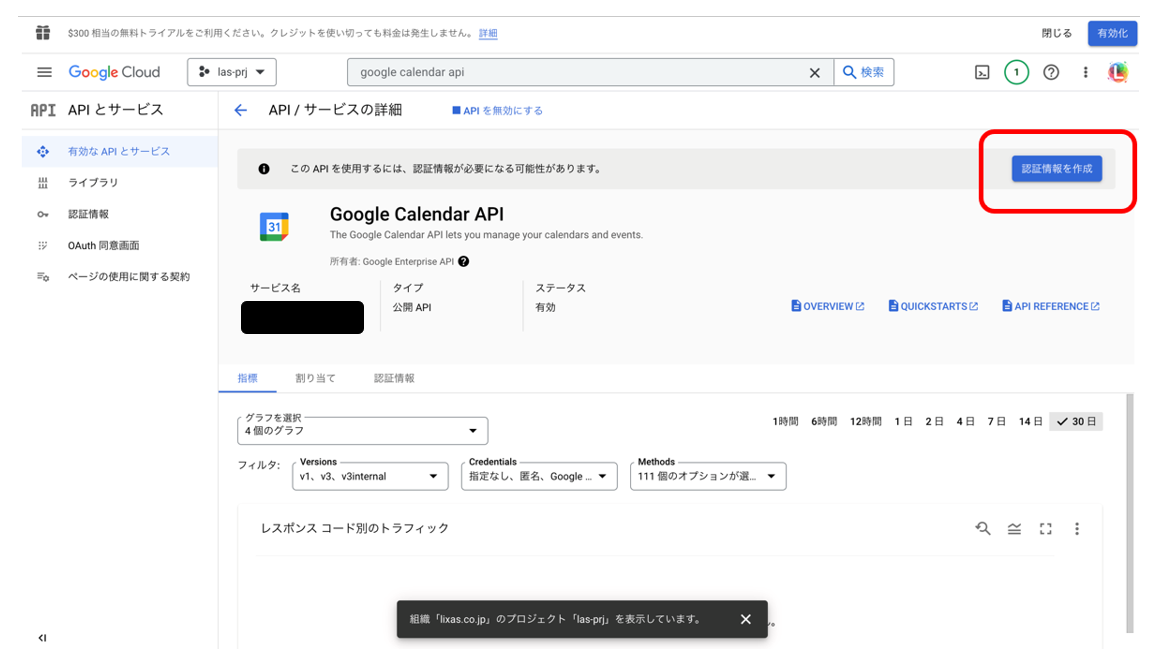Switch to the 割り当て tab
1152x666 pixels.
click(x=315, y=378)
